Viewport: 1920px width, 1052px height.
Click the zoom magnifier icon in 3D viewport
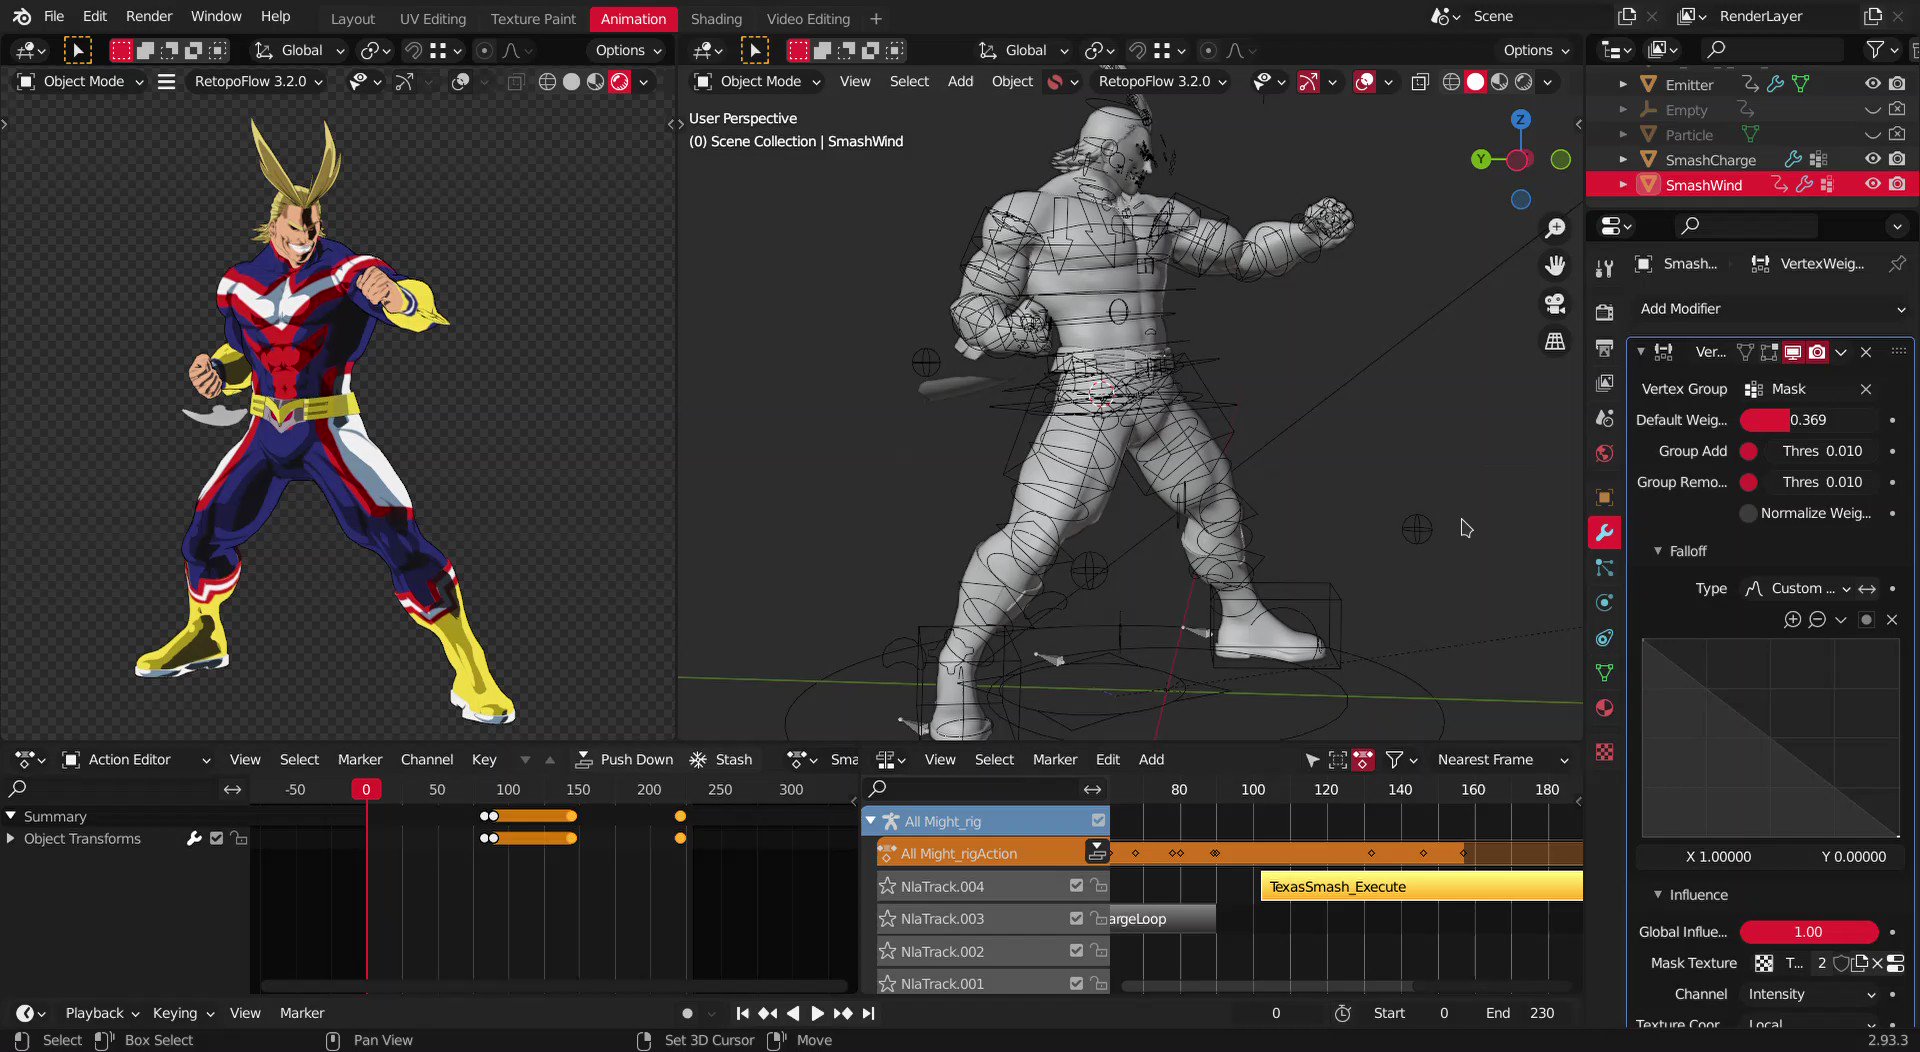pyautogui.click(x=1555, y=228)
